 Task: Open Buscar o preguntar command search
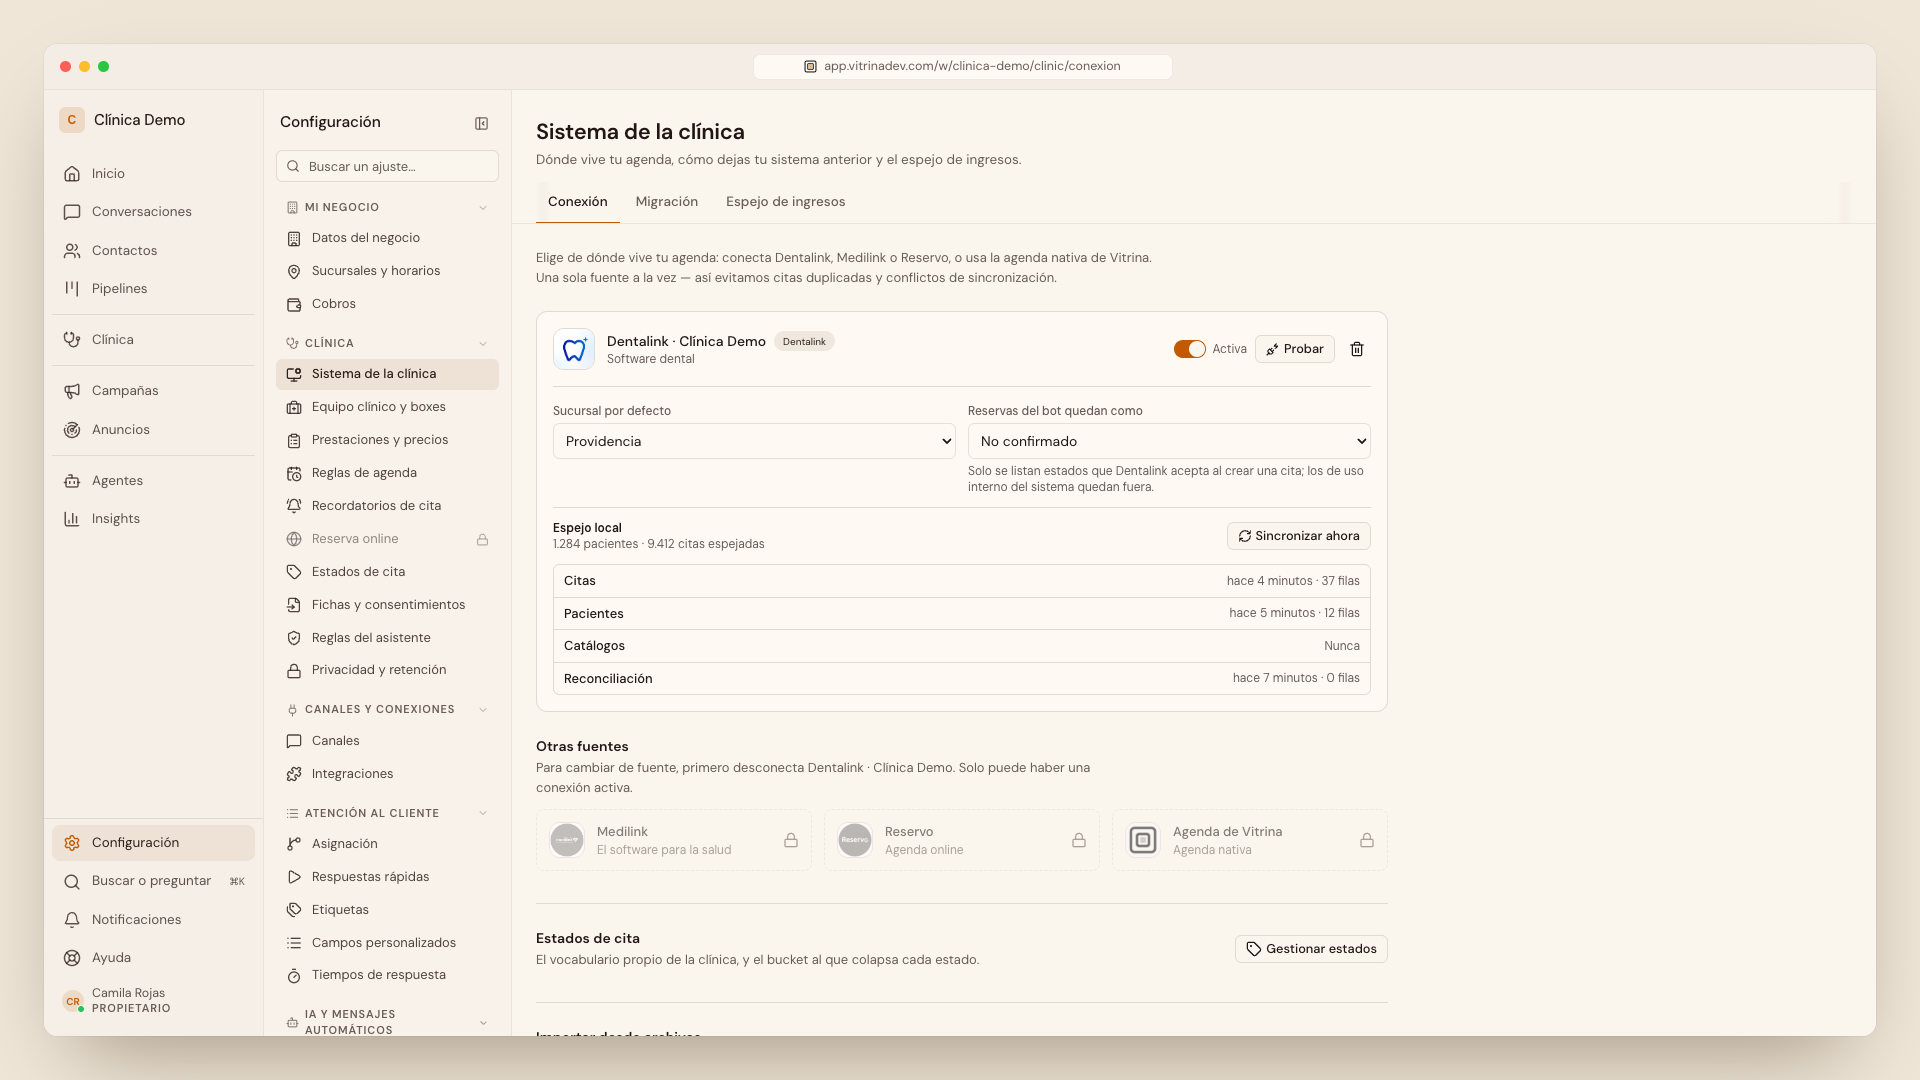point(153,881)
